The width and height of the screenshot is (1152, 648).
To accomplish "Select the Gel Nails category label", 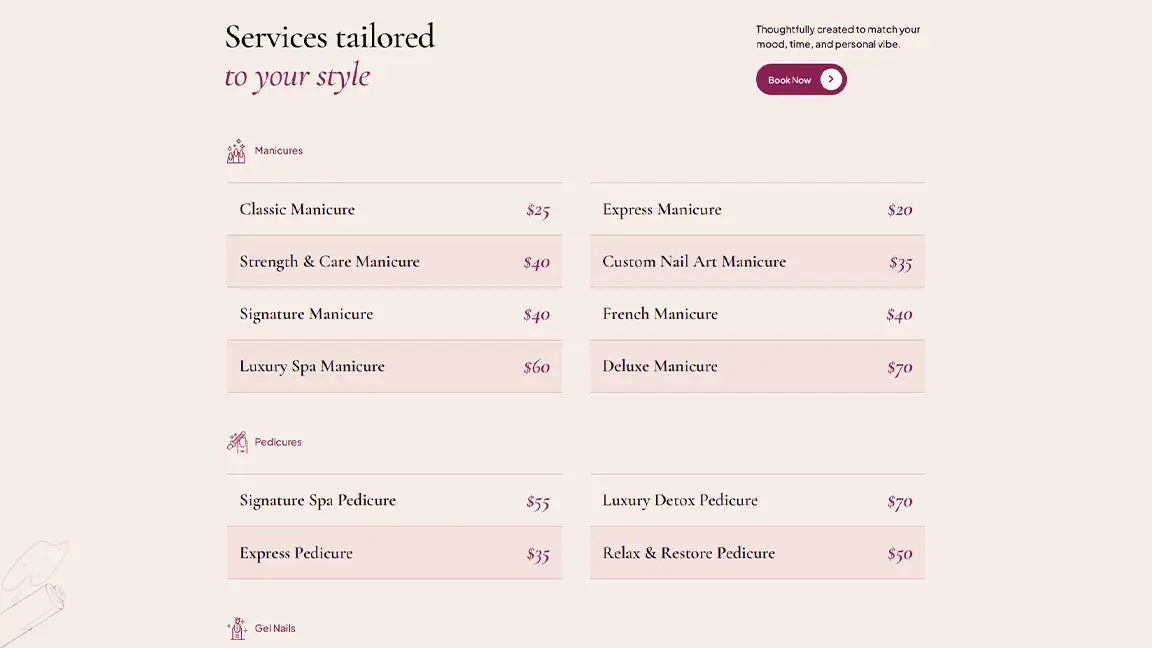I will click(x=275, y=628).
